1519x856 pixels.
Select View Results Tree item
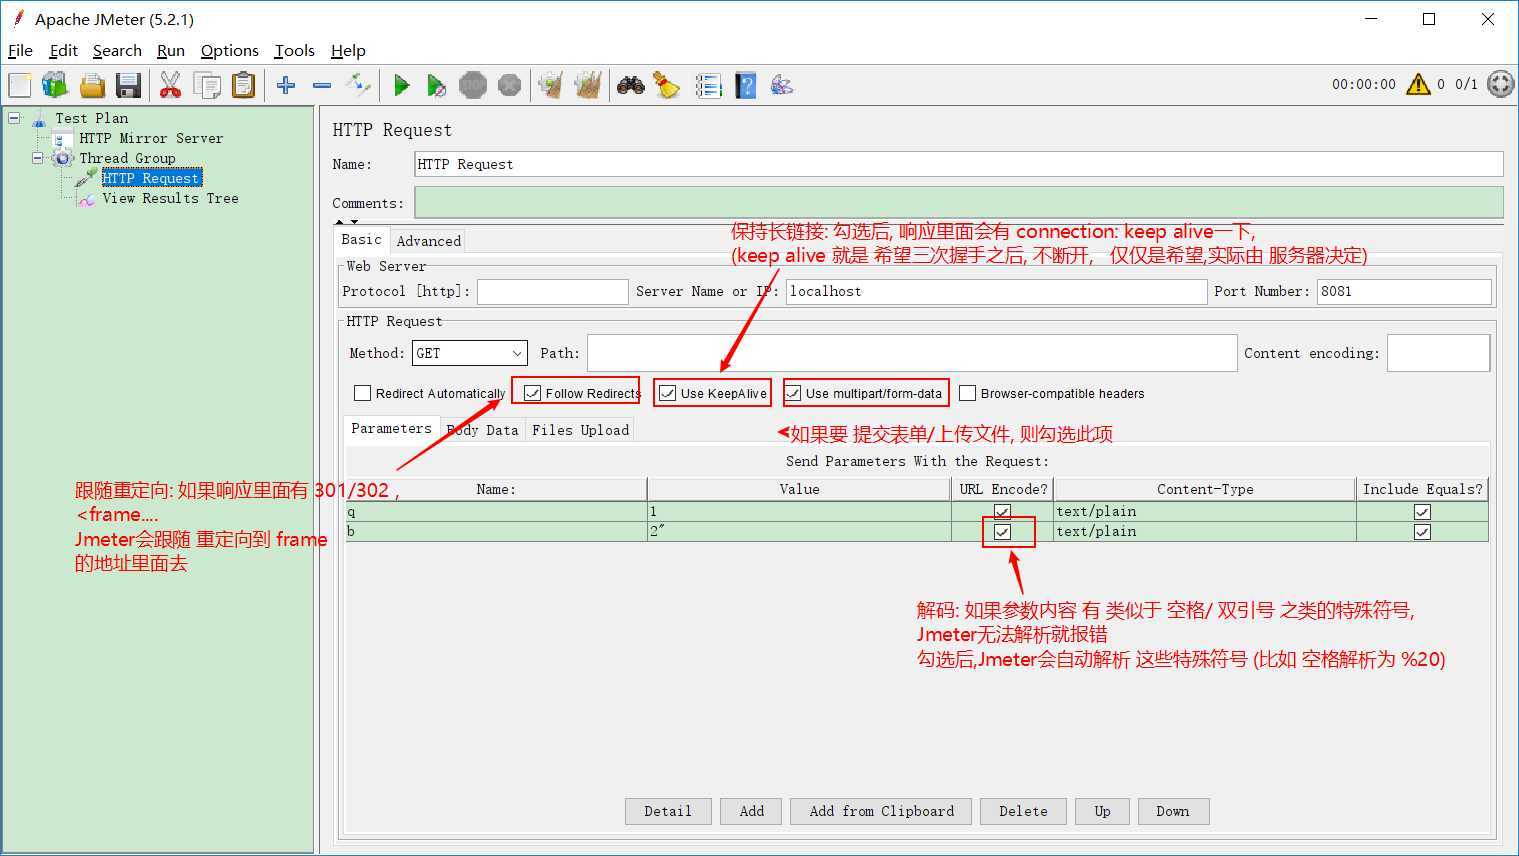(170, 198)
